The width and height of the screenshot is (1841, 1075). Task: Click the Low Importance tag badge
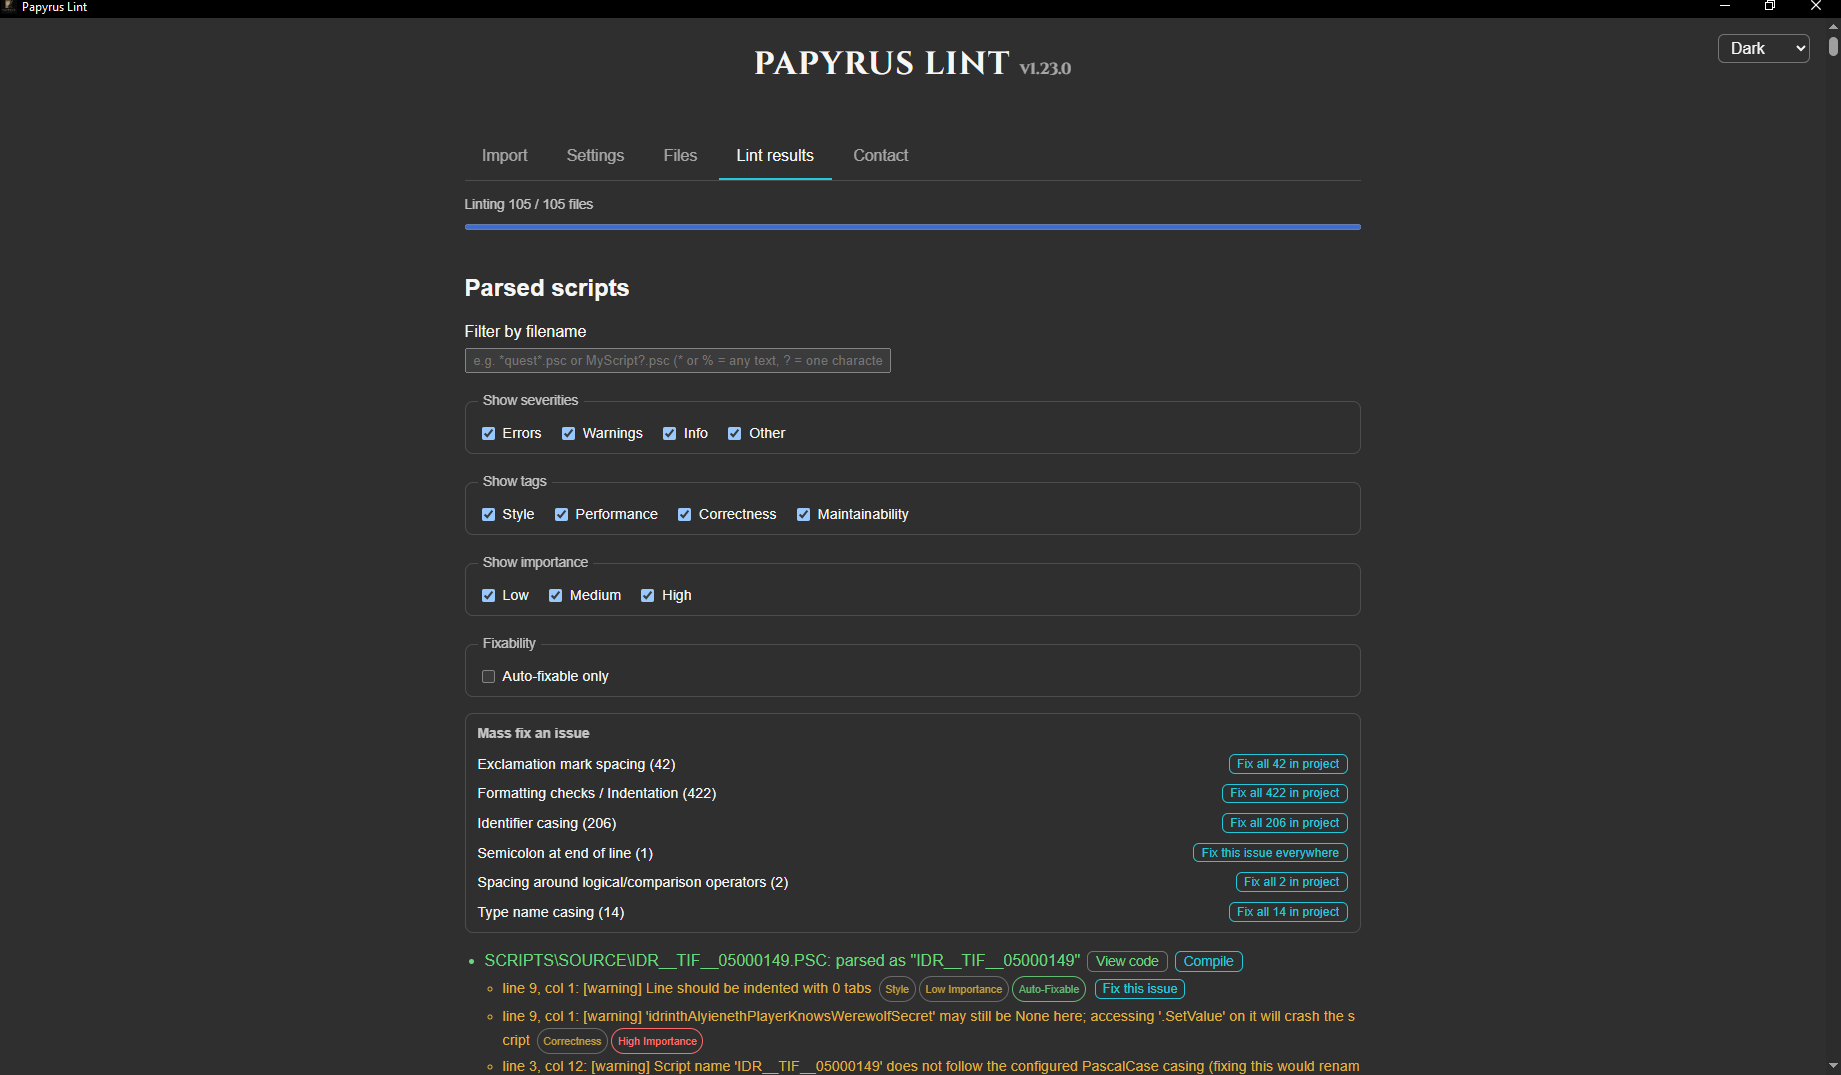pyautogui.click(x=963, y=989)
